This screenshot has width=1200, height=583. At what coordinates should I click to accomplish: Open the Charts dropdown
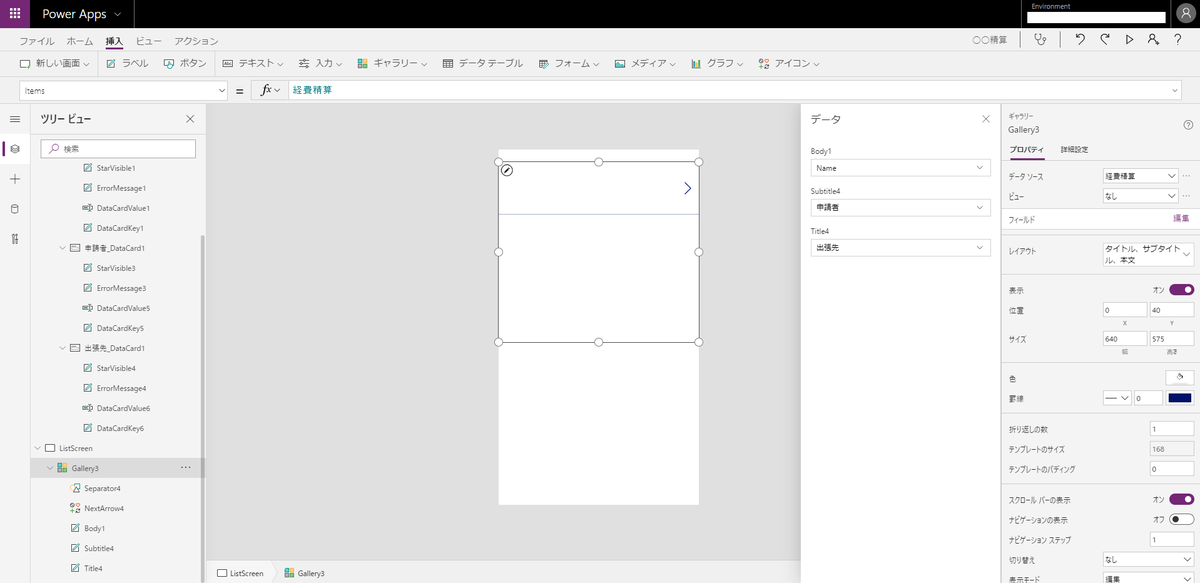click(719, 63)
